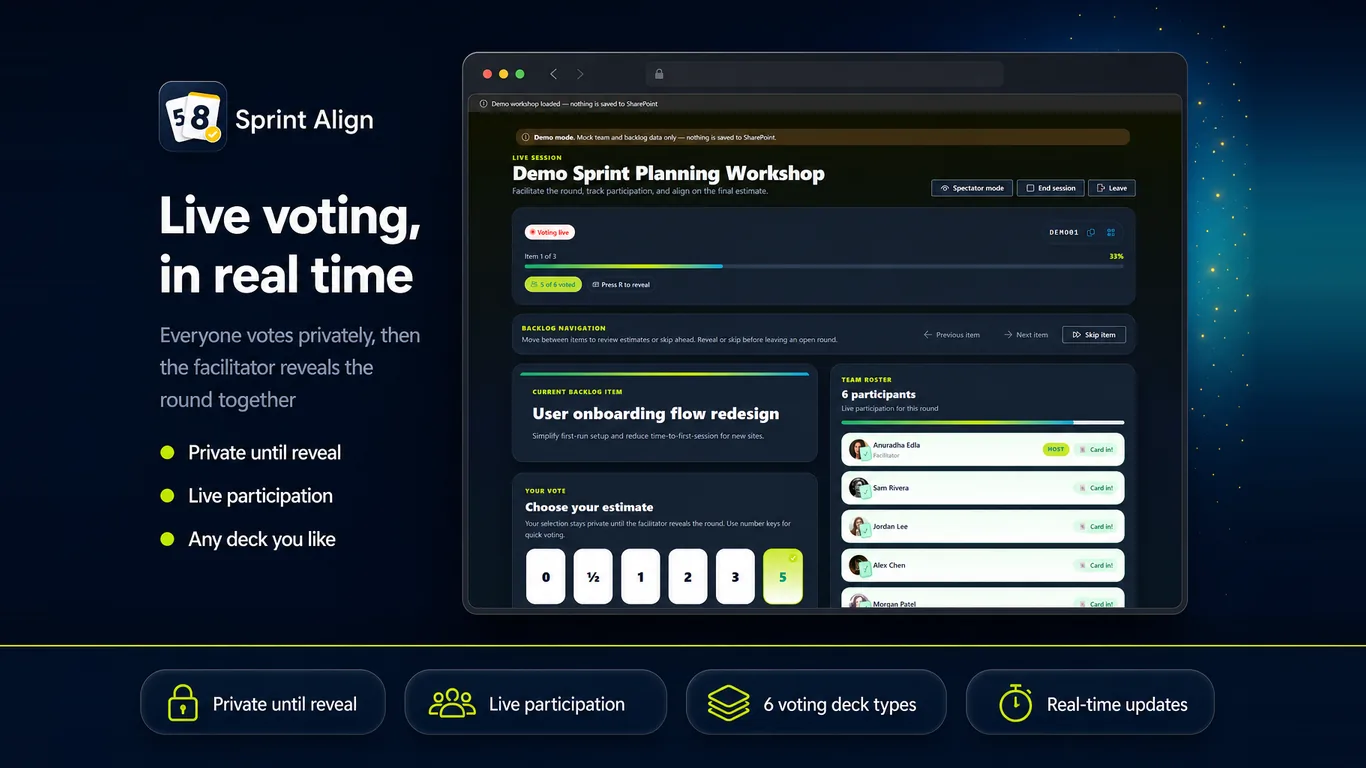Click Anuradha Edla's avatar
This screenshot has width=1366, height=768.
(x=859, y=449)
